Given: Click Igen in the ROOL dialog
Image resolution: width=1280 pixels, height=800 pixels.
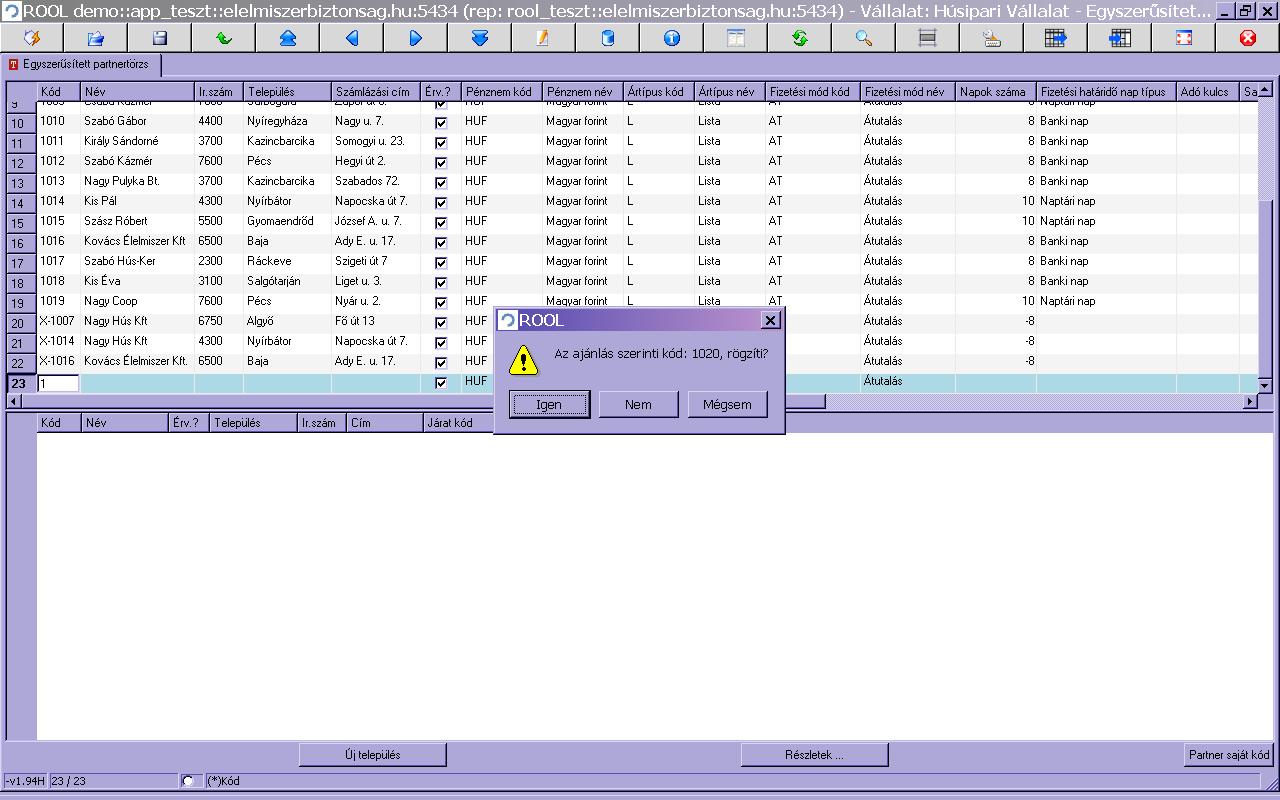Looking at the screenshot, I should [549, 404].
